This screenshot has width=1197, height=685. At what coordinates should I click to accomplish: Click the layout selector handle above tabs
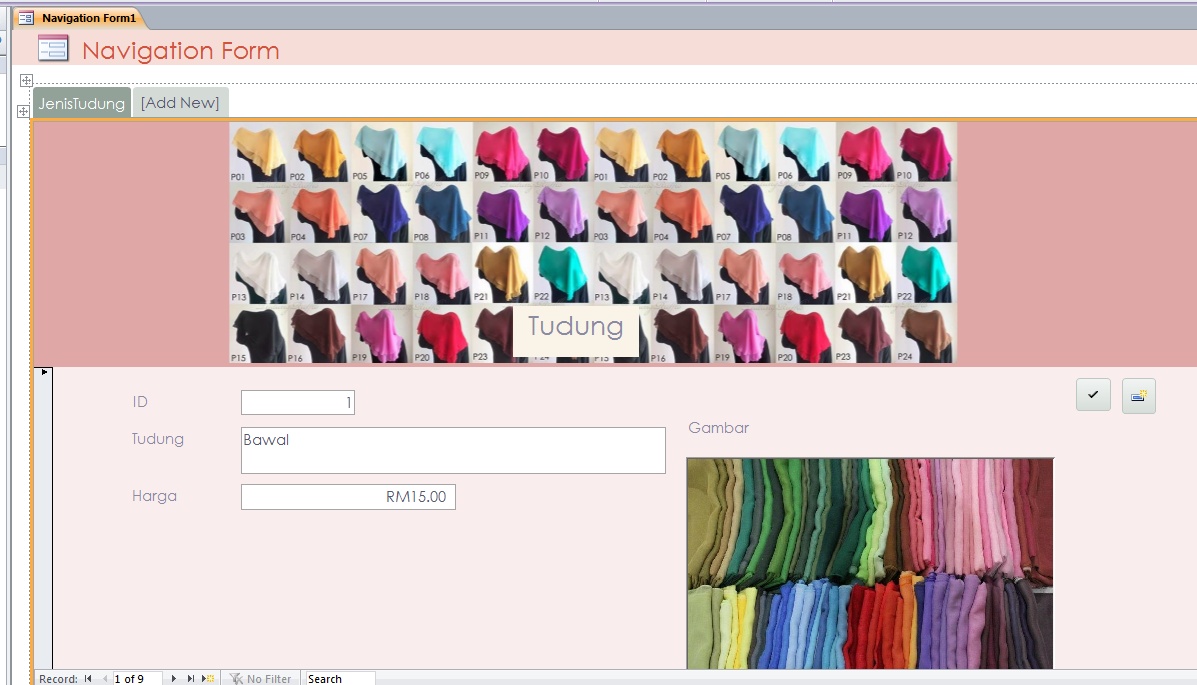coord(26,80)
